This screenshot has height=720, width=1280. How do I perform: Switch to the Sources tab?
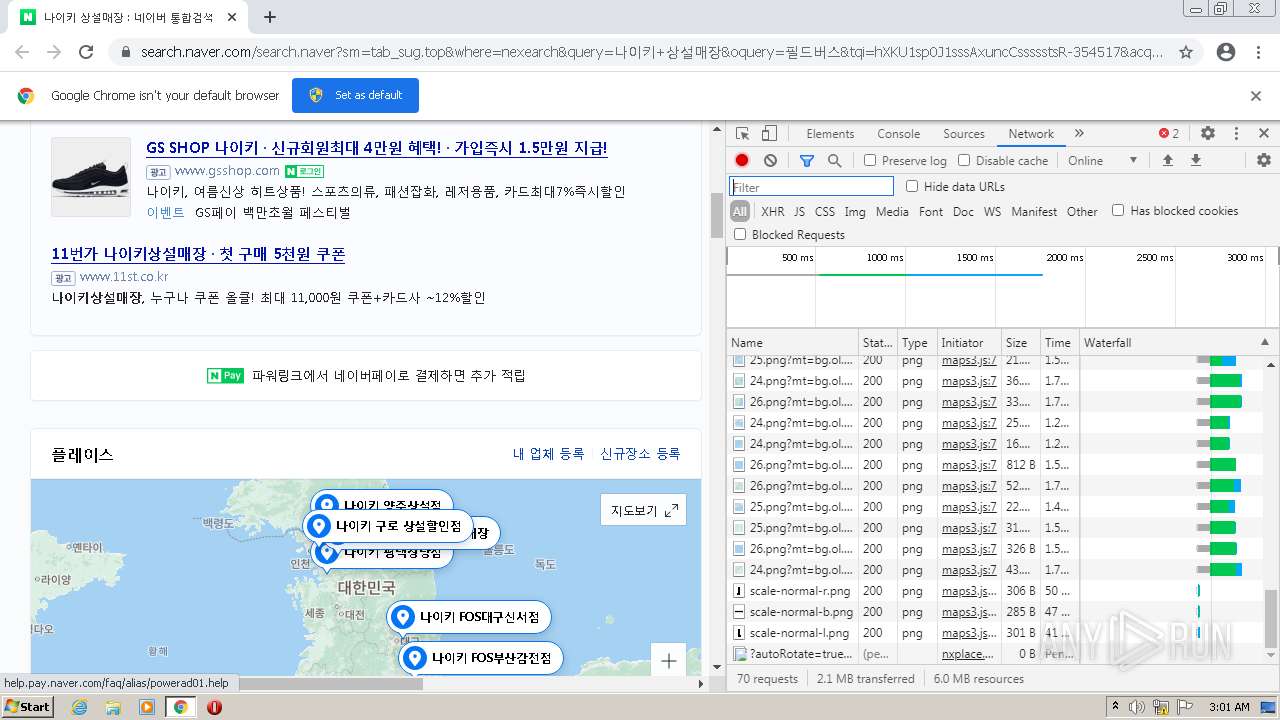tap(964, 134)
